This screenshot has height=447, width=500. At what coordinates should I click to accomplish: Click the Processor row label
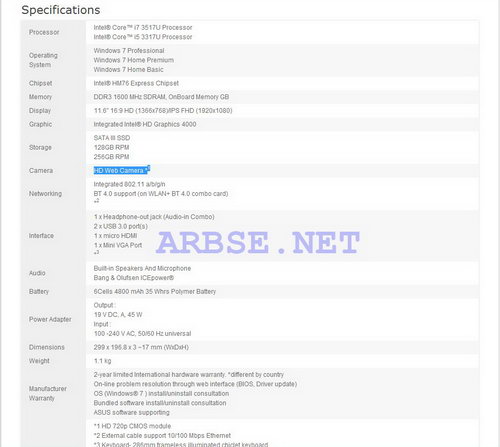44,32
